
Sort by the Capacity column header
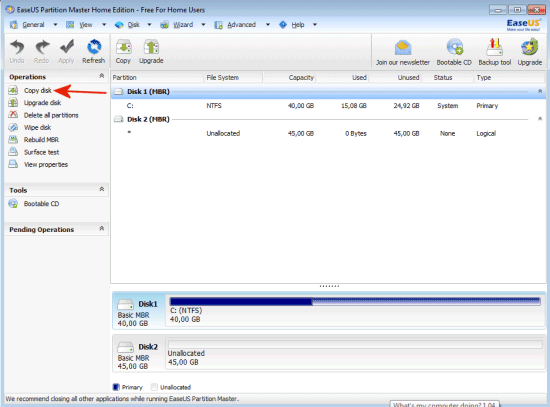coord(290,78)
